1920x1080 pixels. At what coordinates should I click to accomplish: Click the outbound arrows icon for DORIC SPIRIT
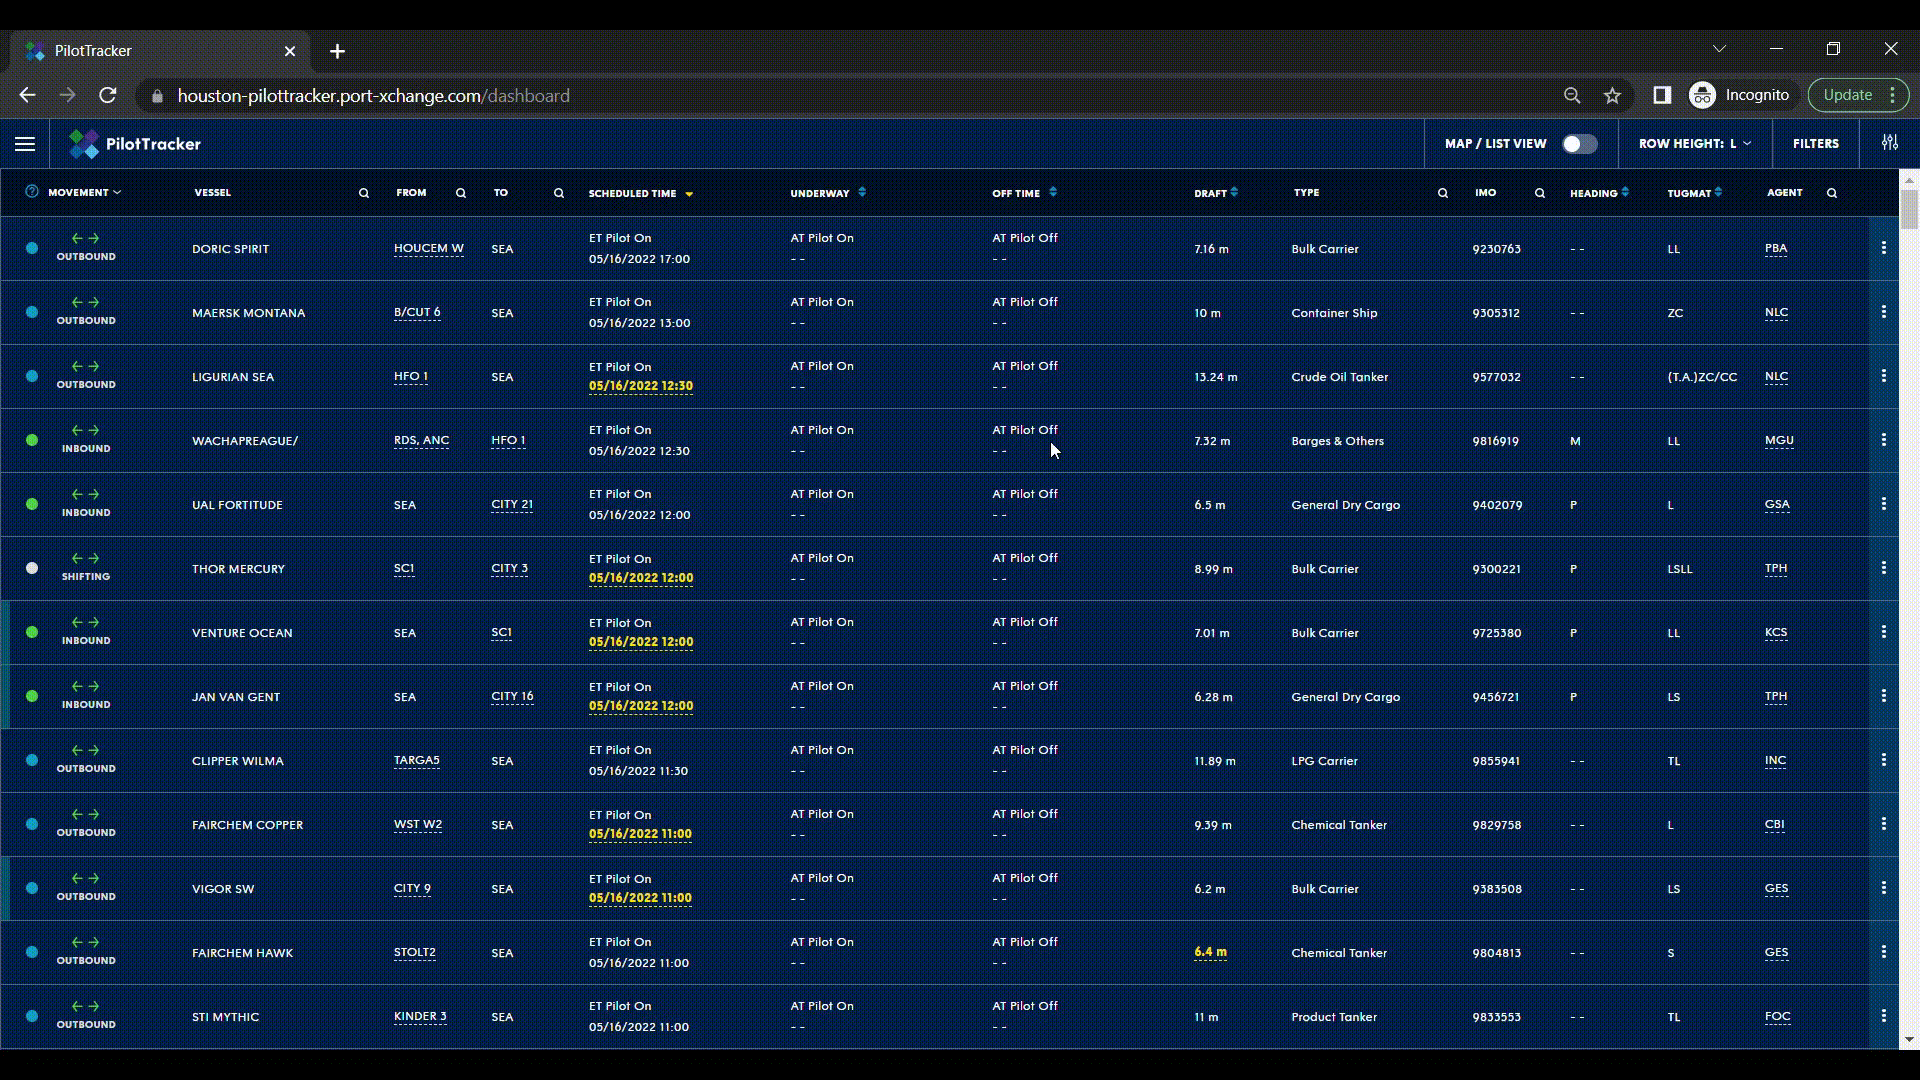tap(85, 238)
